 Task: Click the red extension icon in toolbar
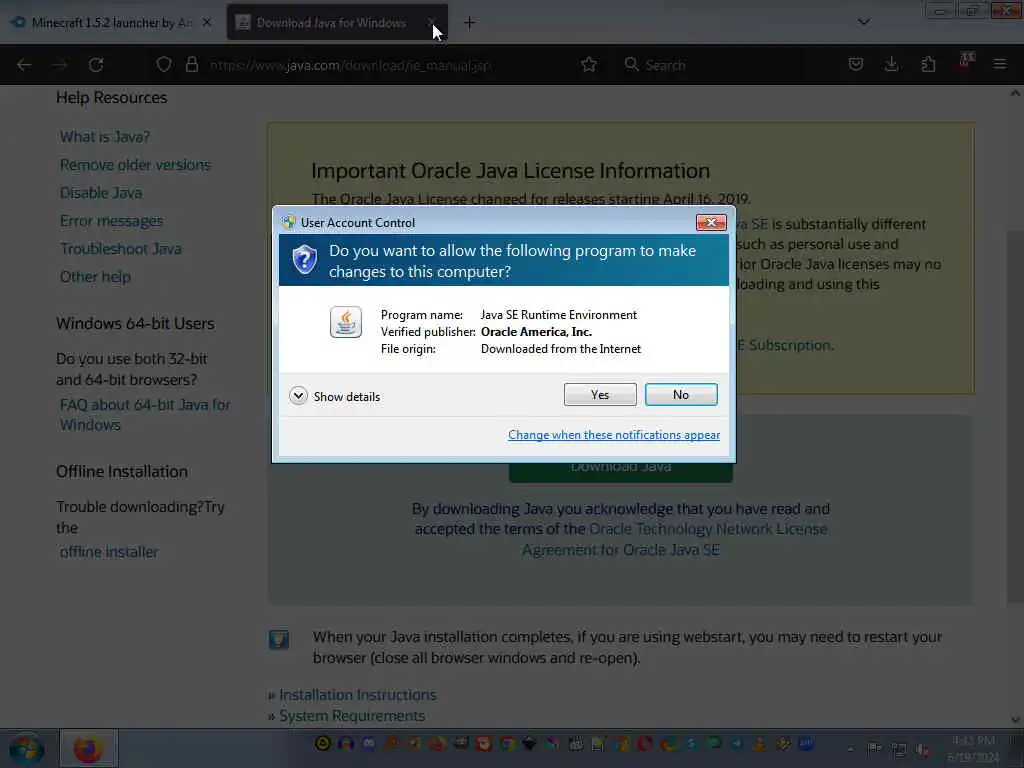click(x=966, y=62)
